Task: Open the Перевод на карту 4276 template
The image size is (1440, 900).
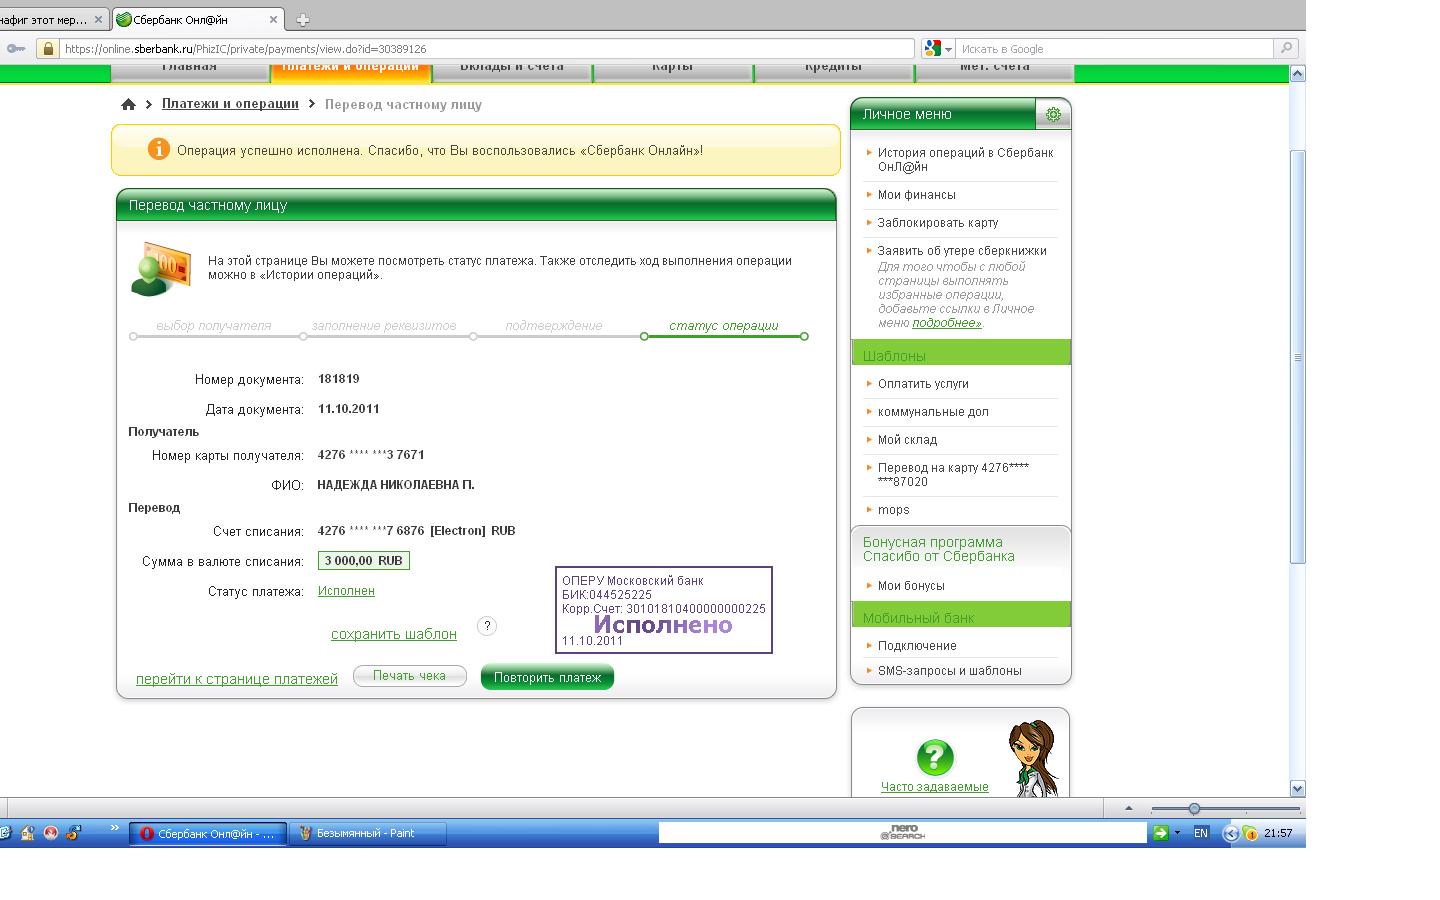Action: [953, 475]
